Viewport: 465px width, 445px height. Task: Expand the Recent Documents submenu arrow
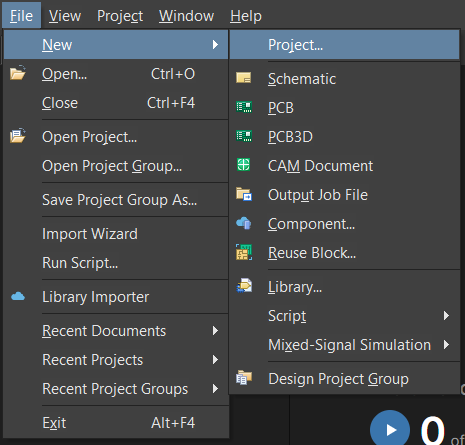[215, 331]
